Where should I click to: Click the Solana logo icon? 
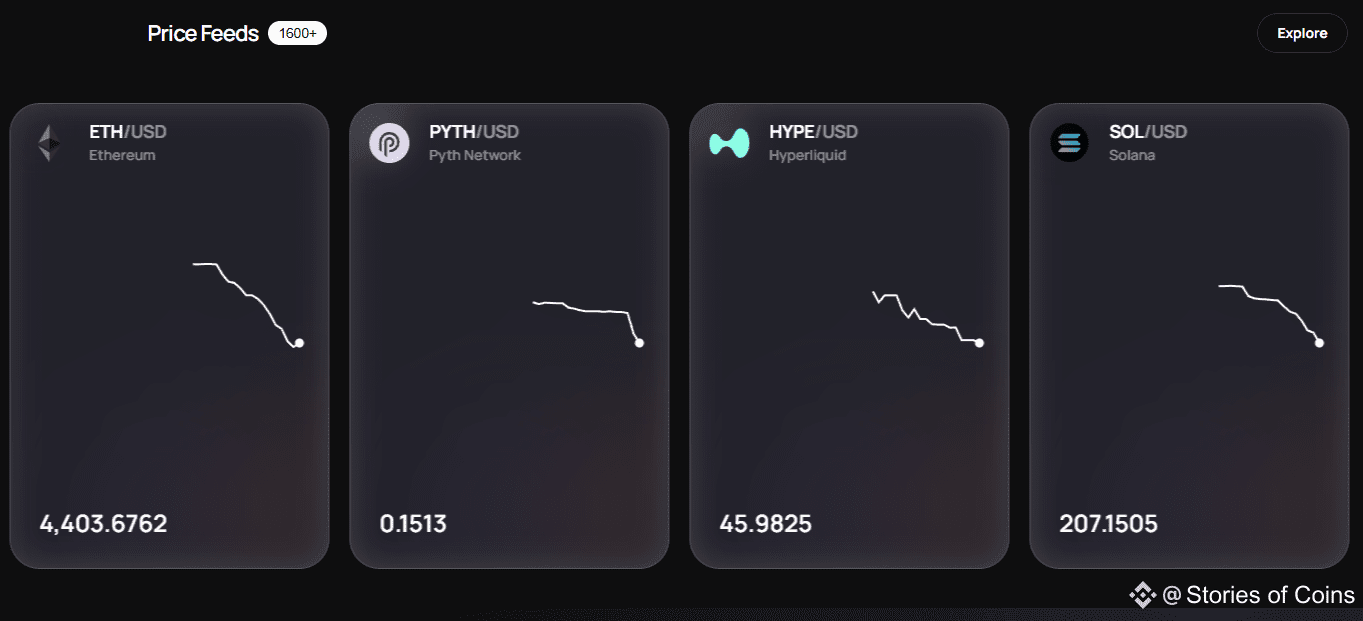point(1069,143)
